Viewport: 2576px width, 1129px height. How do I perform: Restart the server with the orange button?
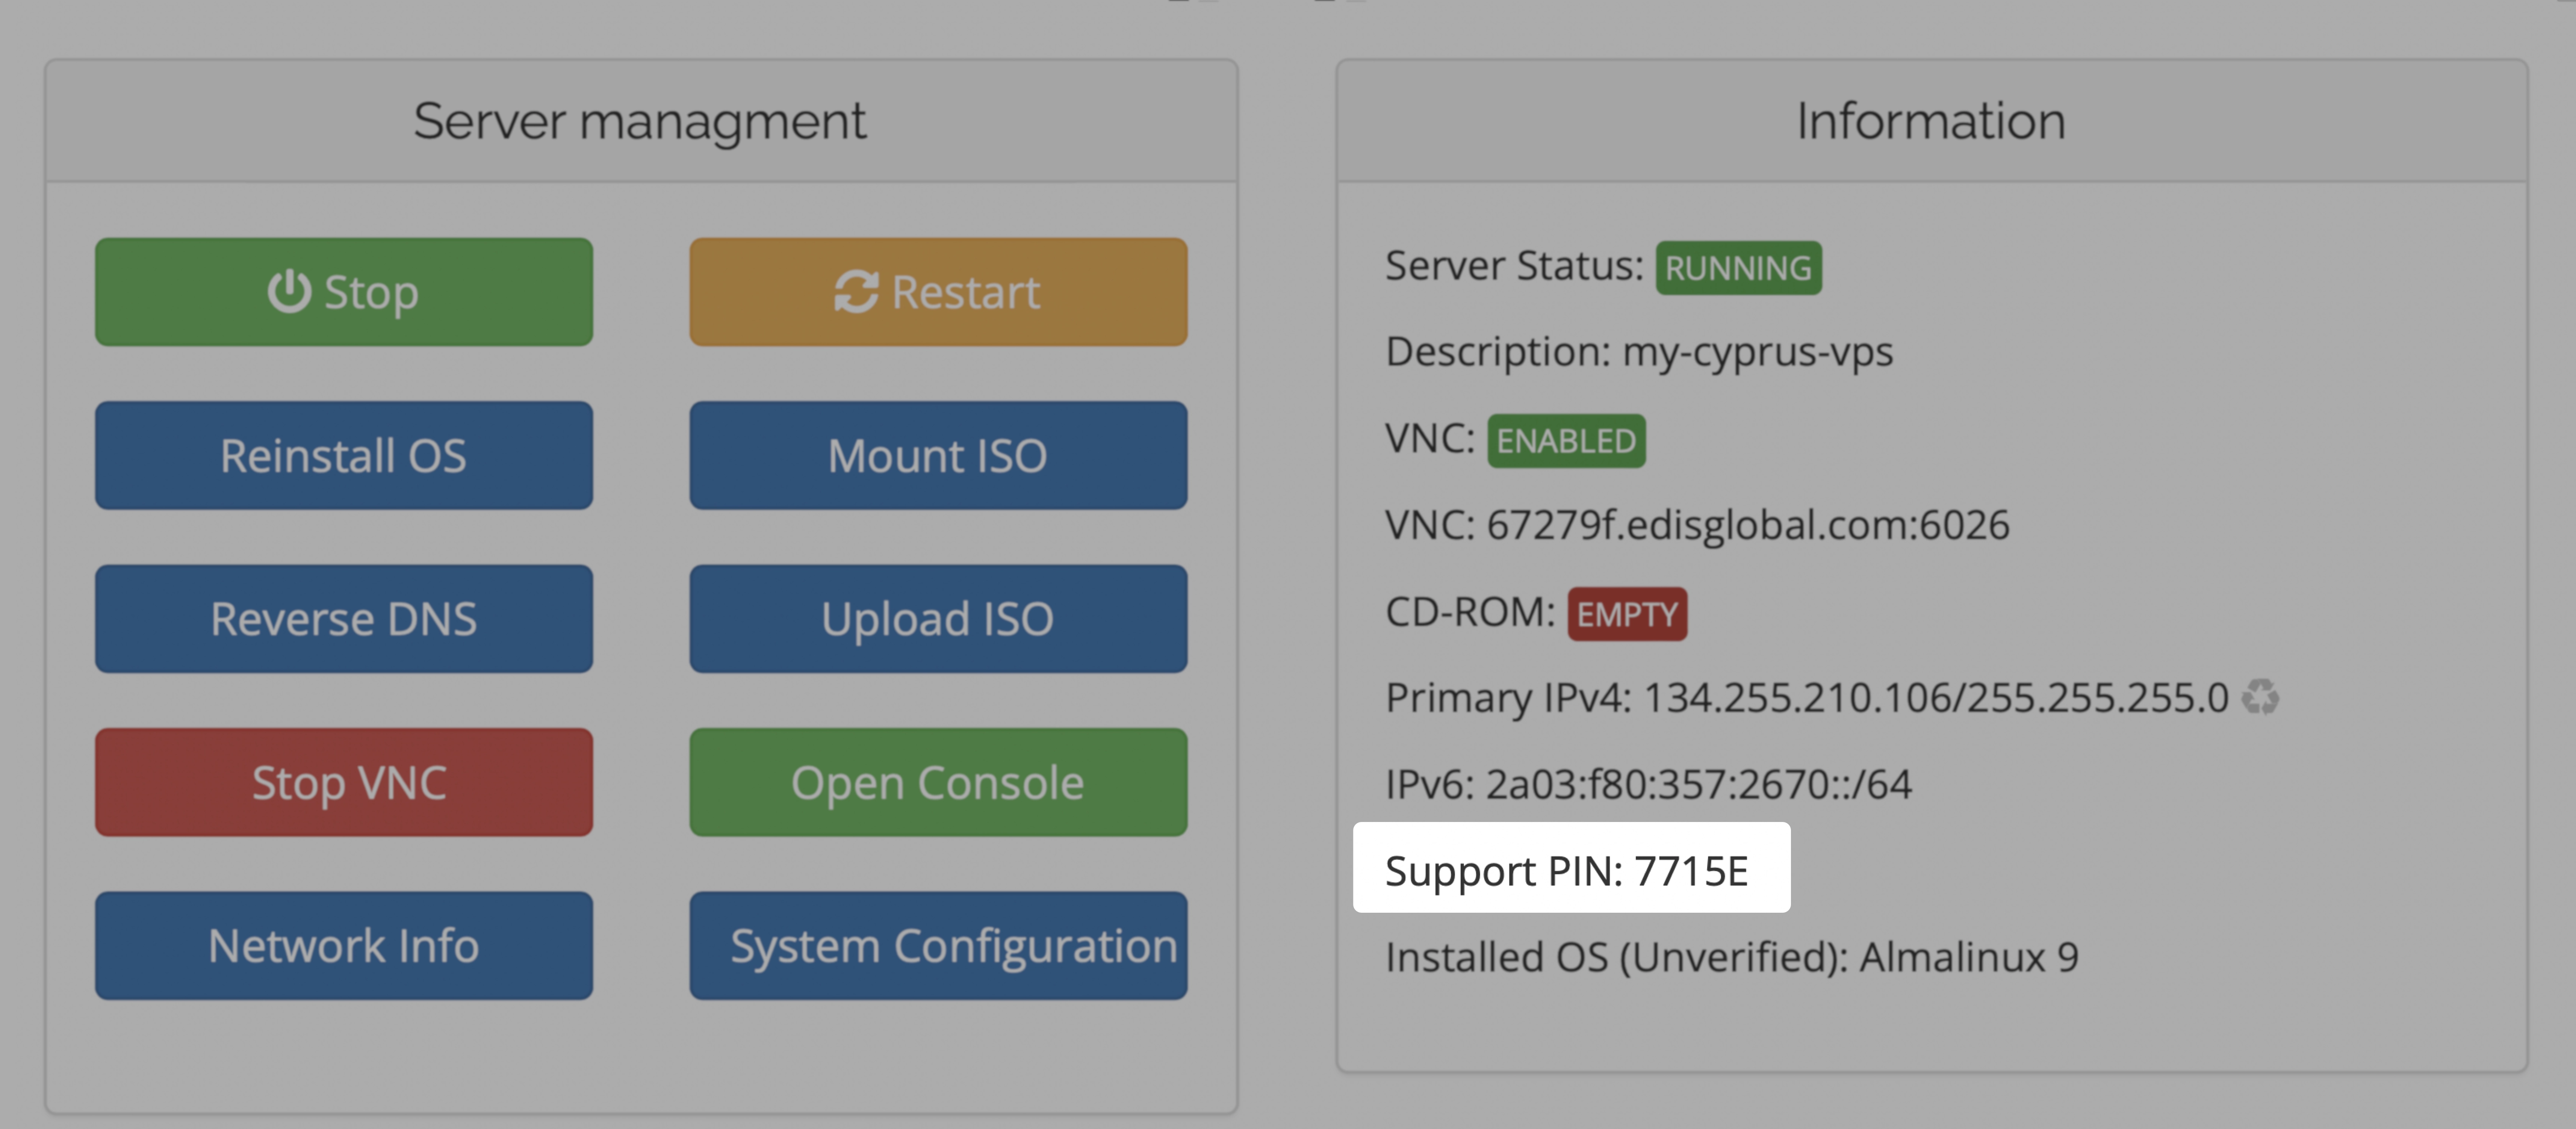click(x=938, y=292)
